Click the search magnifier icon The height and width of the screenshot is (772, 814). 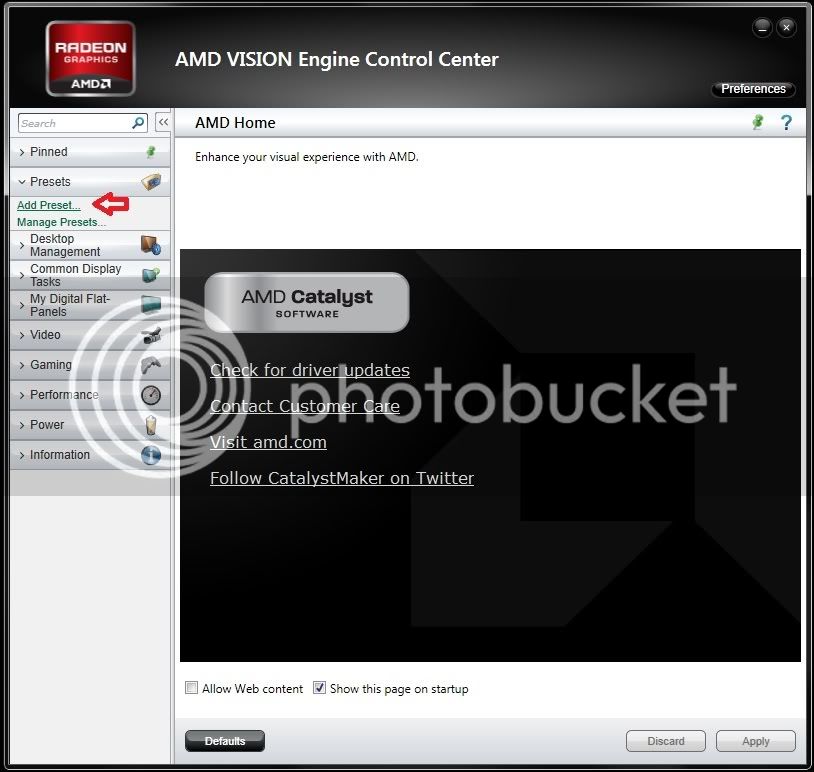[x=138, y=123]
